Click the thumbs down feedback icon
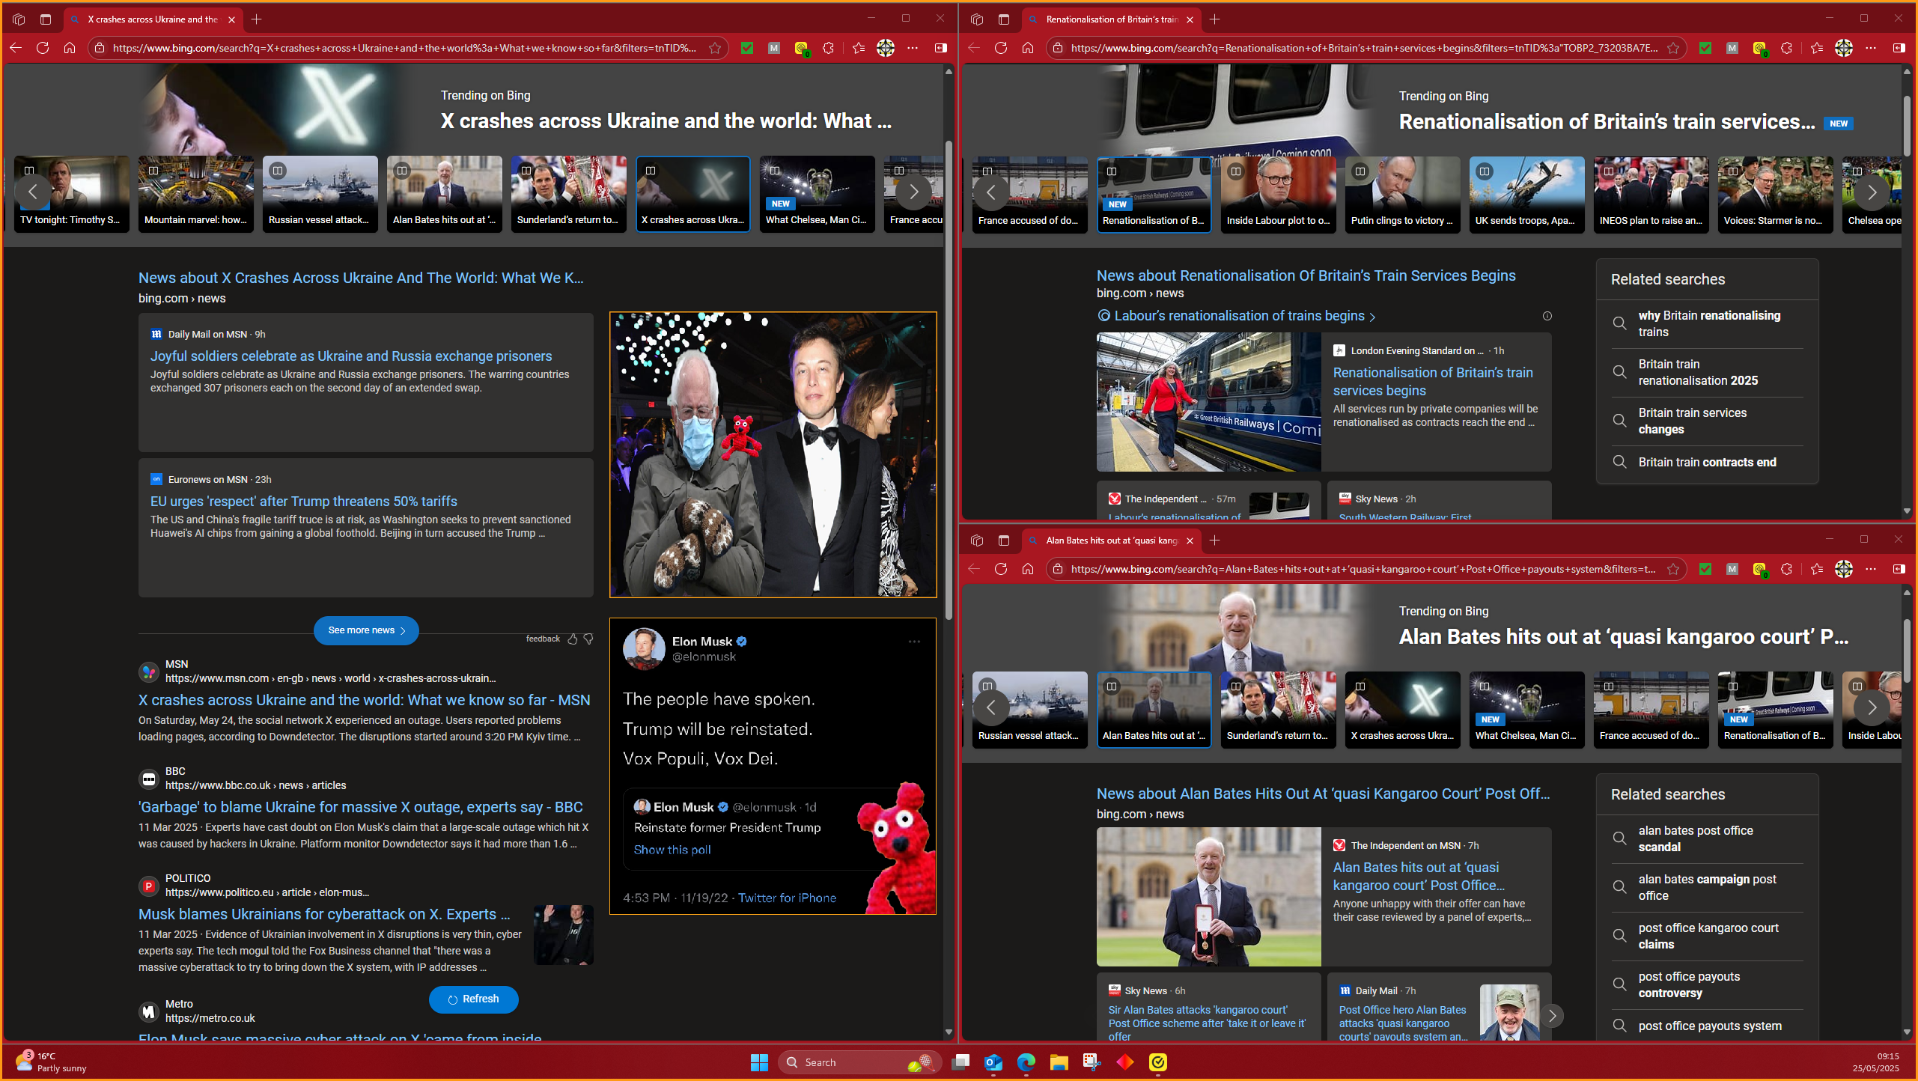1918x1081 pixels. point(588,639)
